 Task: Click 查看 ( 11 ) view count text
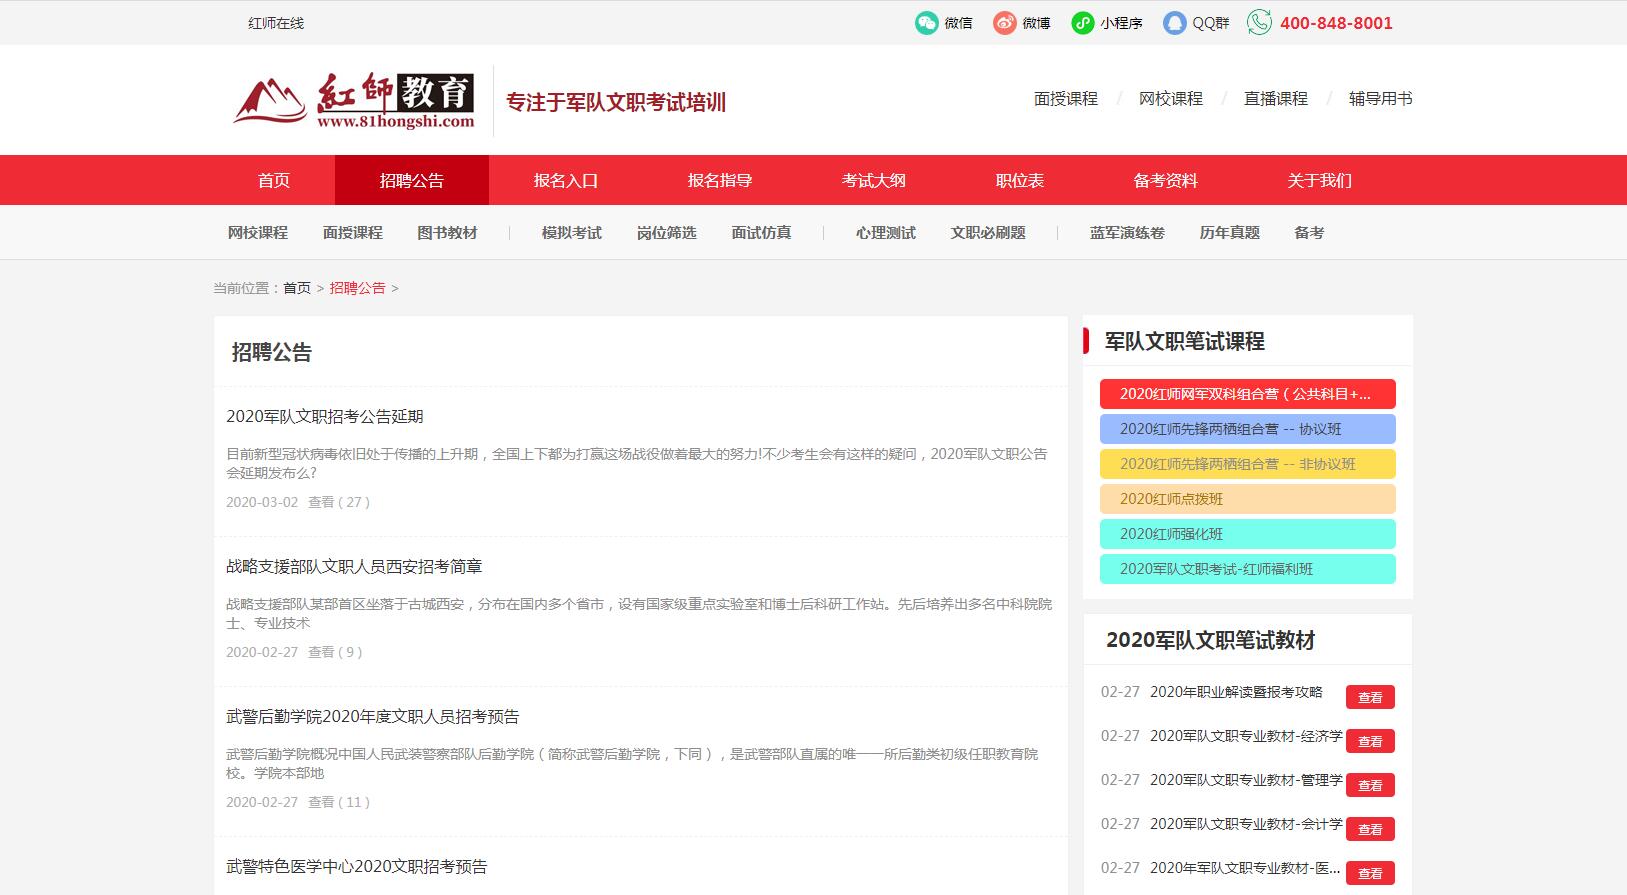(339, 802)
